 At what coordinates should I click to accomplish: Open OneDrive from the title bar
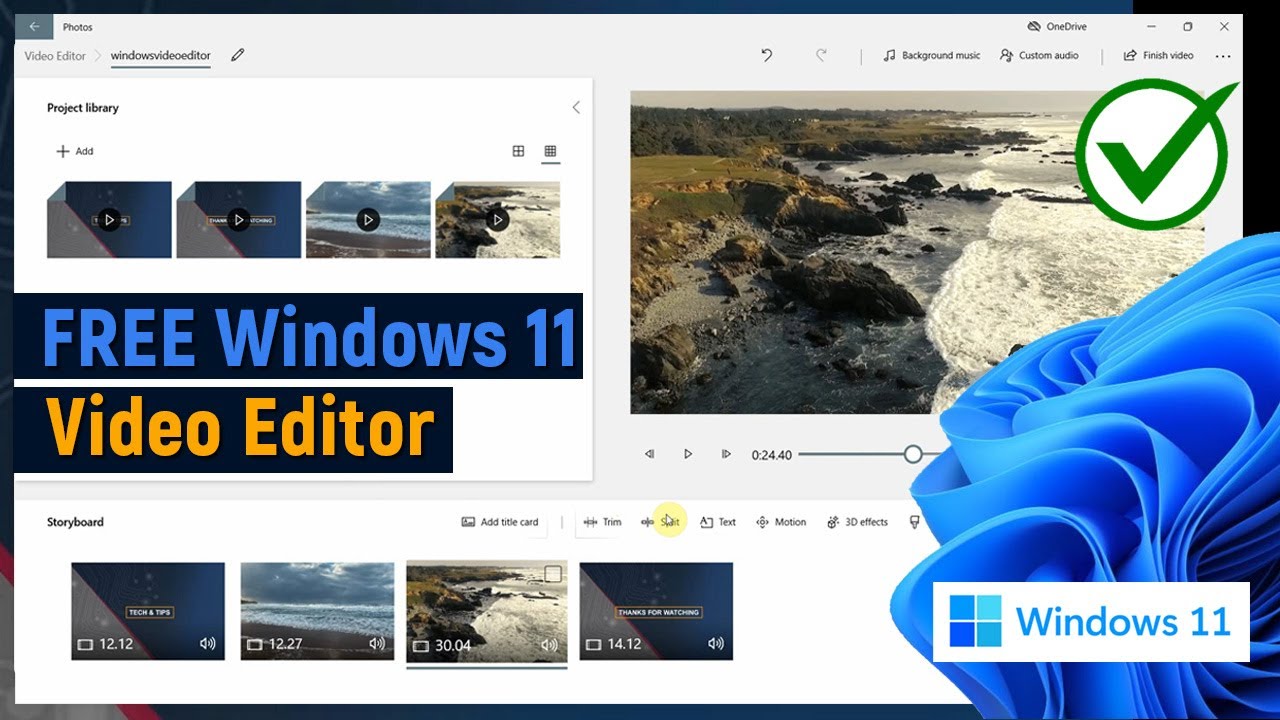point(1057,26)
